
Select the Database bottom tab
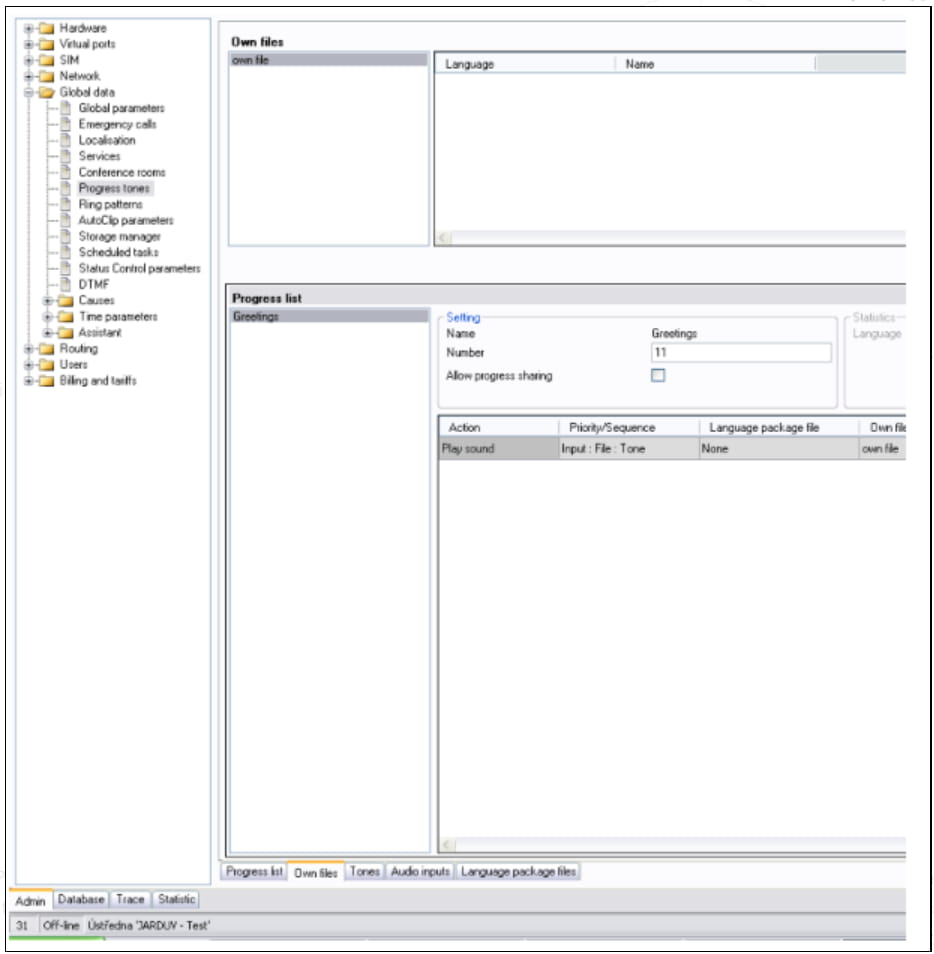[81, 899]
